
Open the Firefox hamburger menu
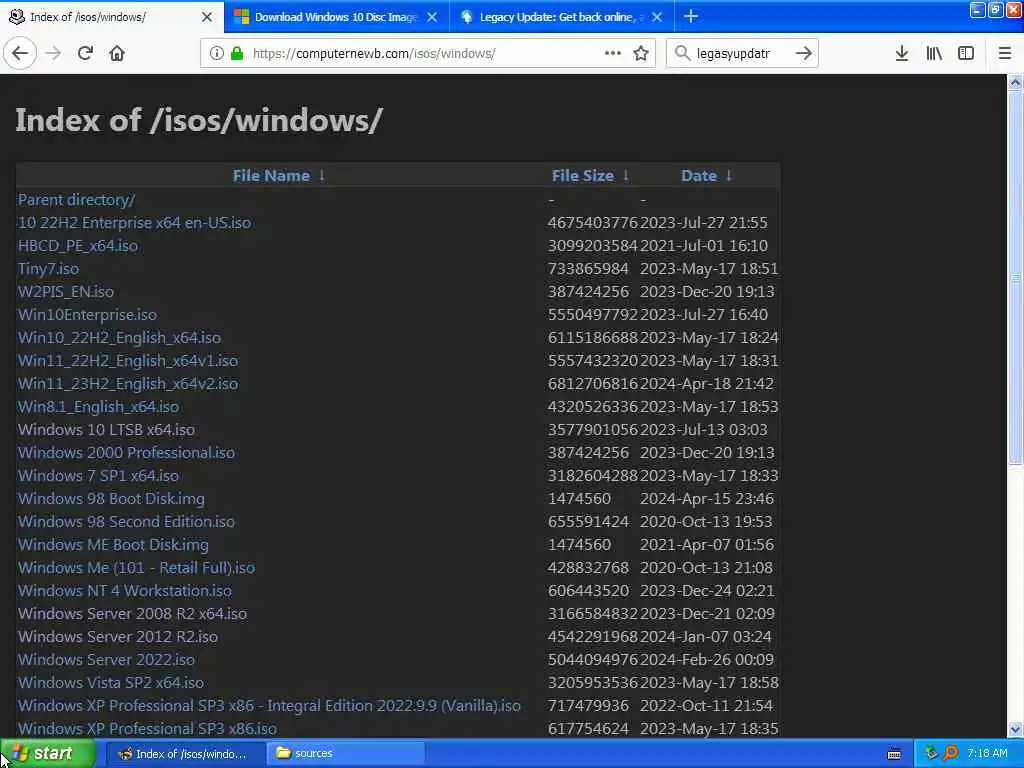[1005, 54]
